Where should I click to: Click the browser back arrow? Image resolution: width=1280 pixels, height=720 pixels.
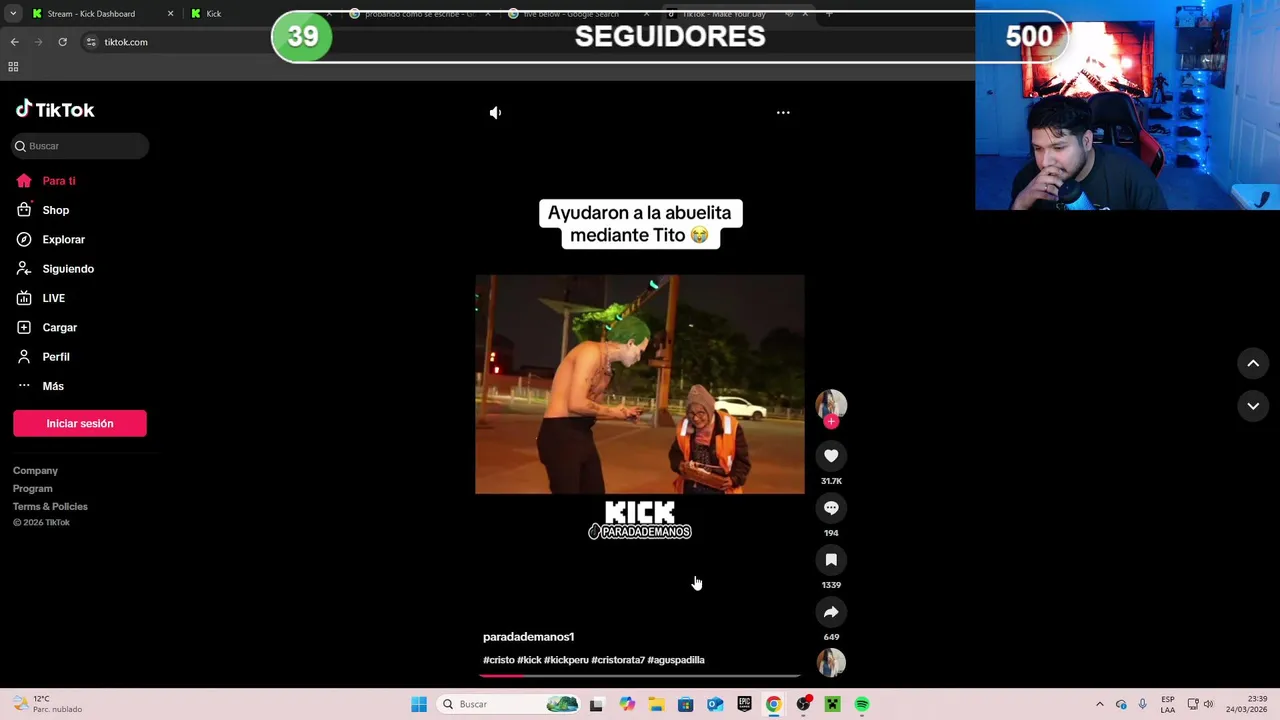(14, 42)
